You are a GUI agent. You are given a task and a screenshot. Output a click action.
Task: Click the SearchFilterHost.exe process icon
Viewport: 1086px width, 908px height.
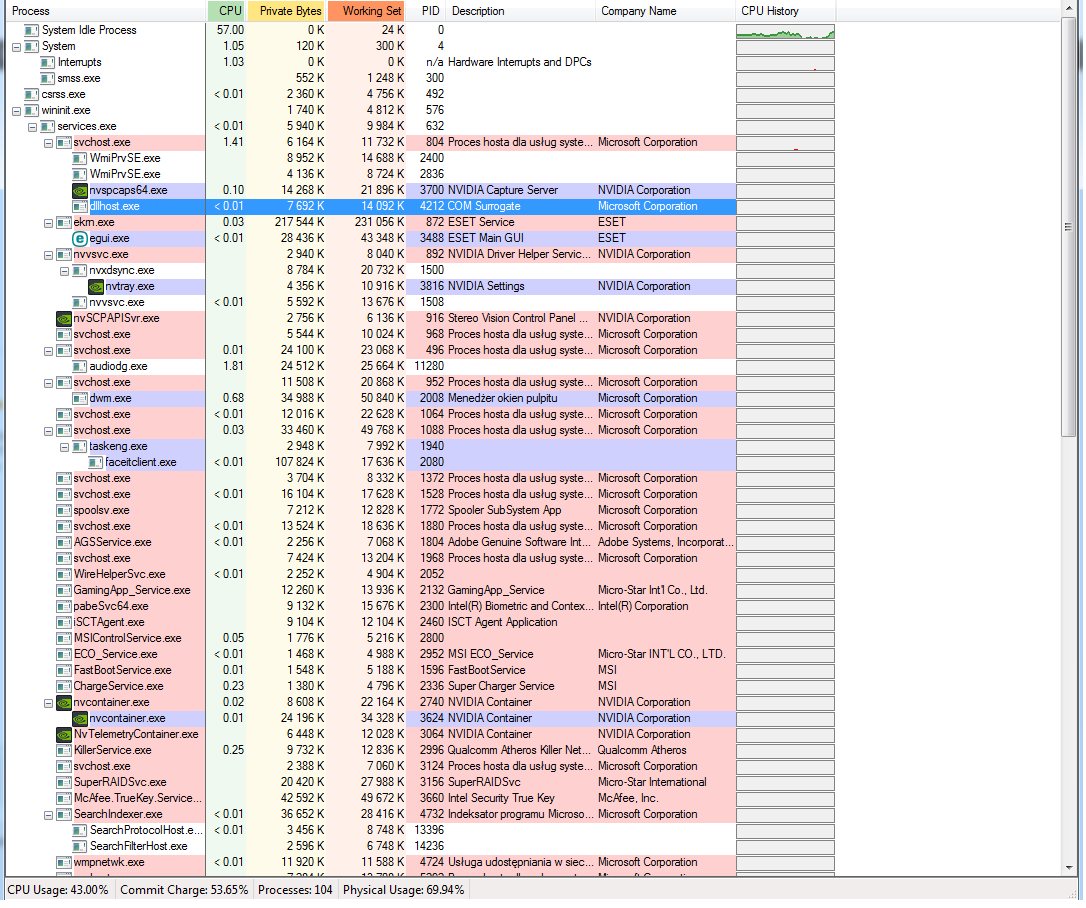point(80,846)
